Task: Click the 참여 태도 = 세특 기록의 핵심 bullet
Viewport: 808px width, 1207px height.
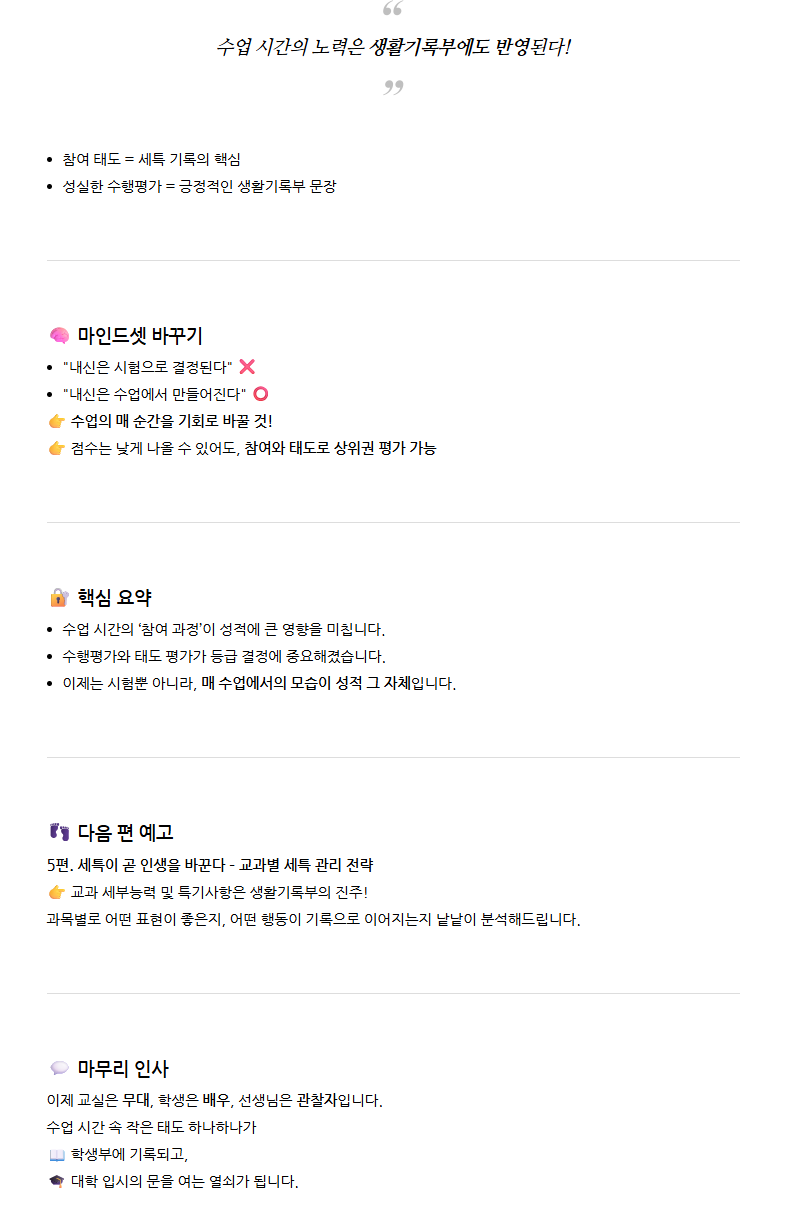Action: coord(151,159)
